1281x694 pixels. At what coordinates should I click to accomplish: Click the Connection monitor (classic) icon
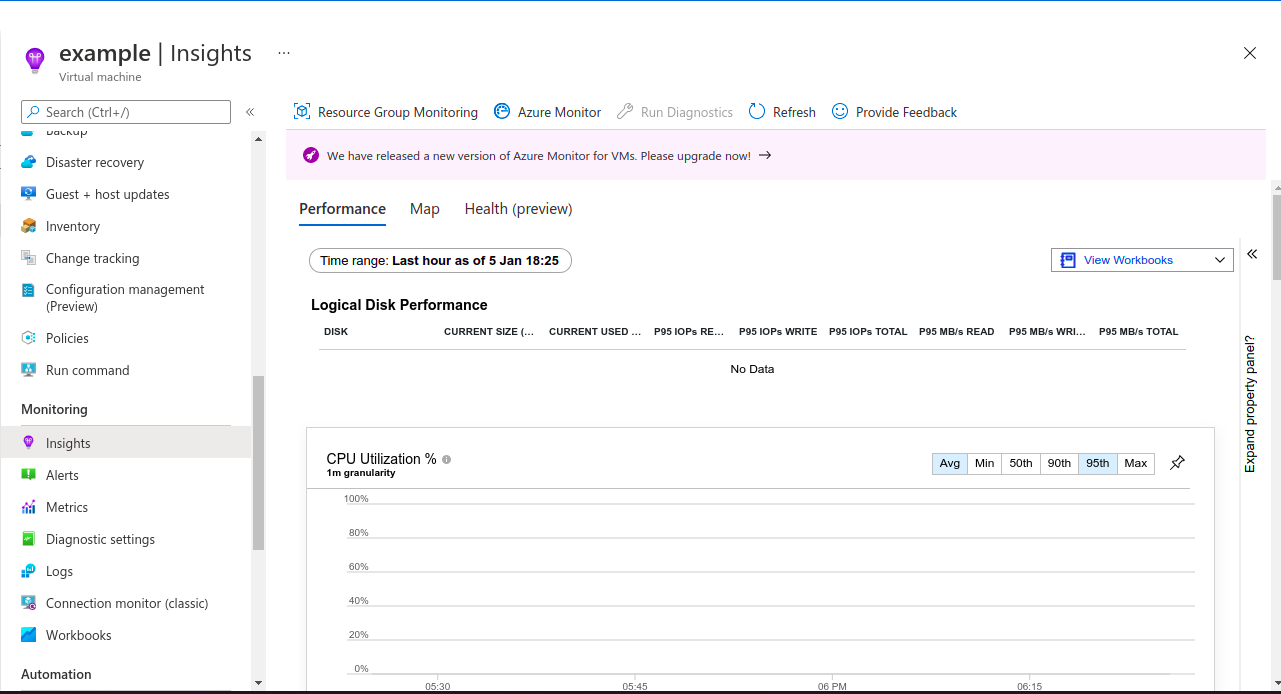(28, 603)
